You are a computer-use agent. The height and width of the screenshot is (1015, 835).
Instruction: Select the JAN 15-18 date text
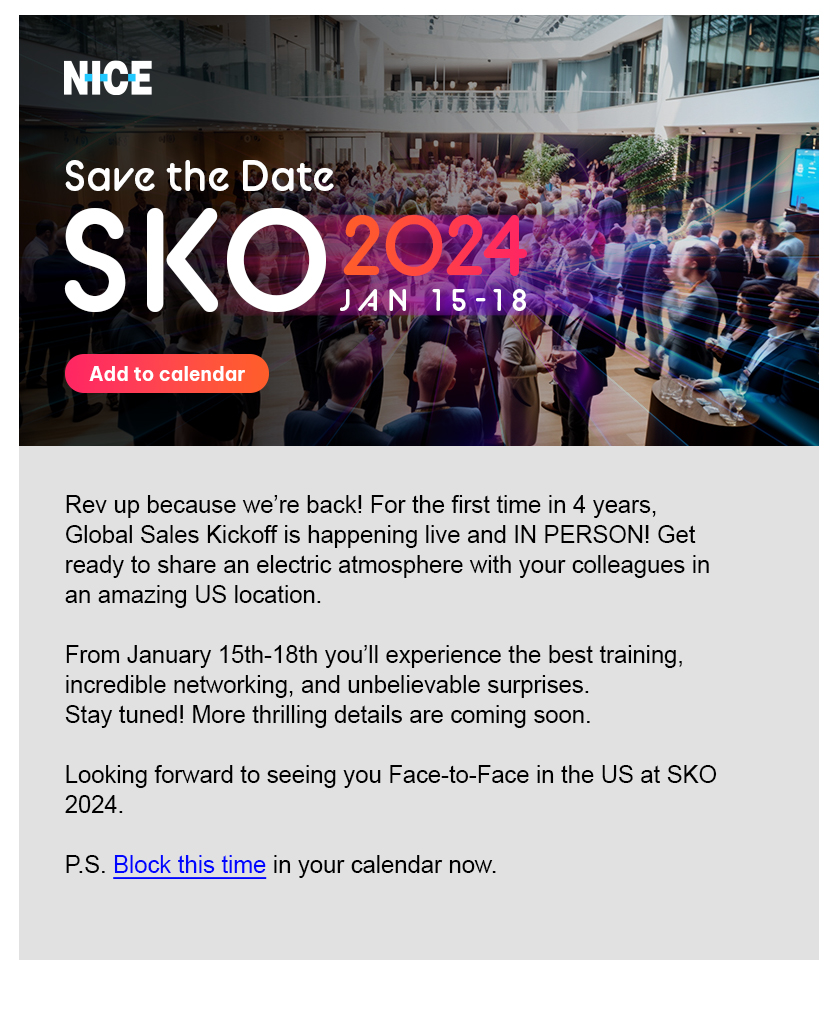(434, 301)
